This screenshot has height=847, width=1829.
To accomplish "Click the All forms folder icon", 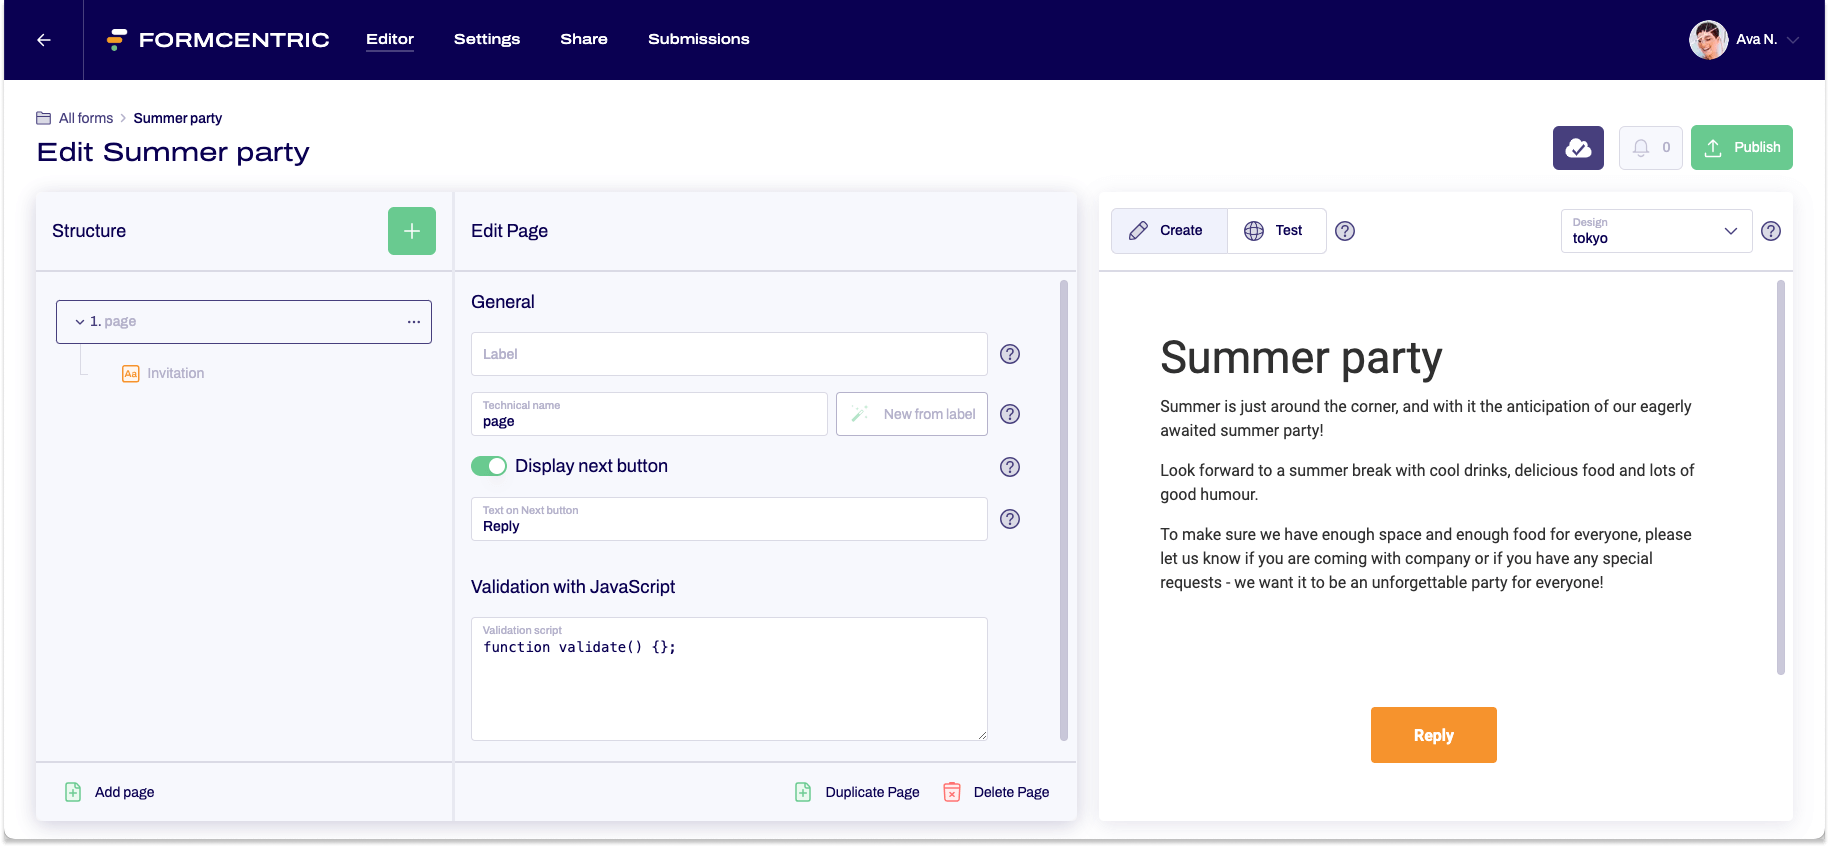I will (x=44, y=118).
